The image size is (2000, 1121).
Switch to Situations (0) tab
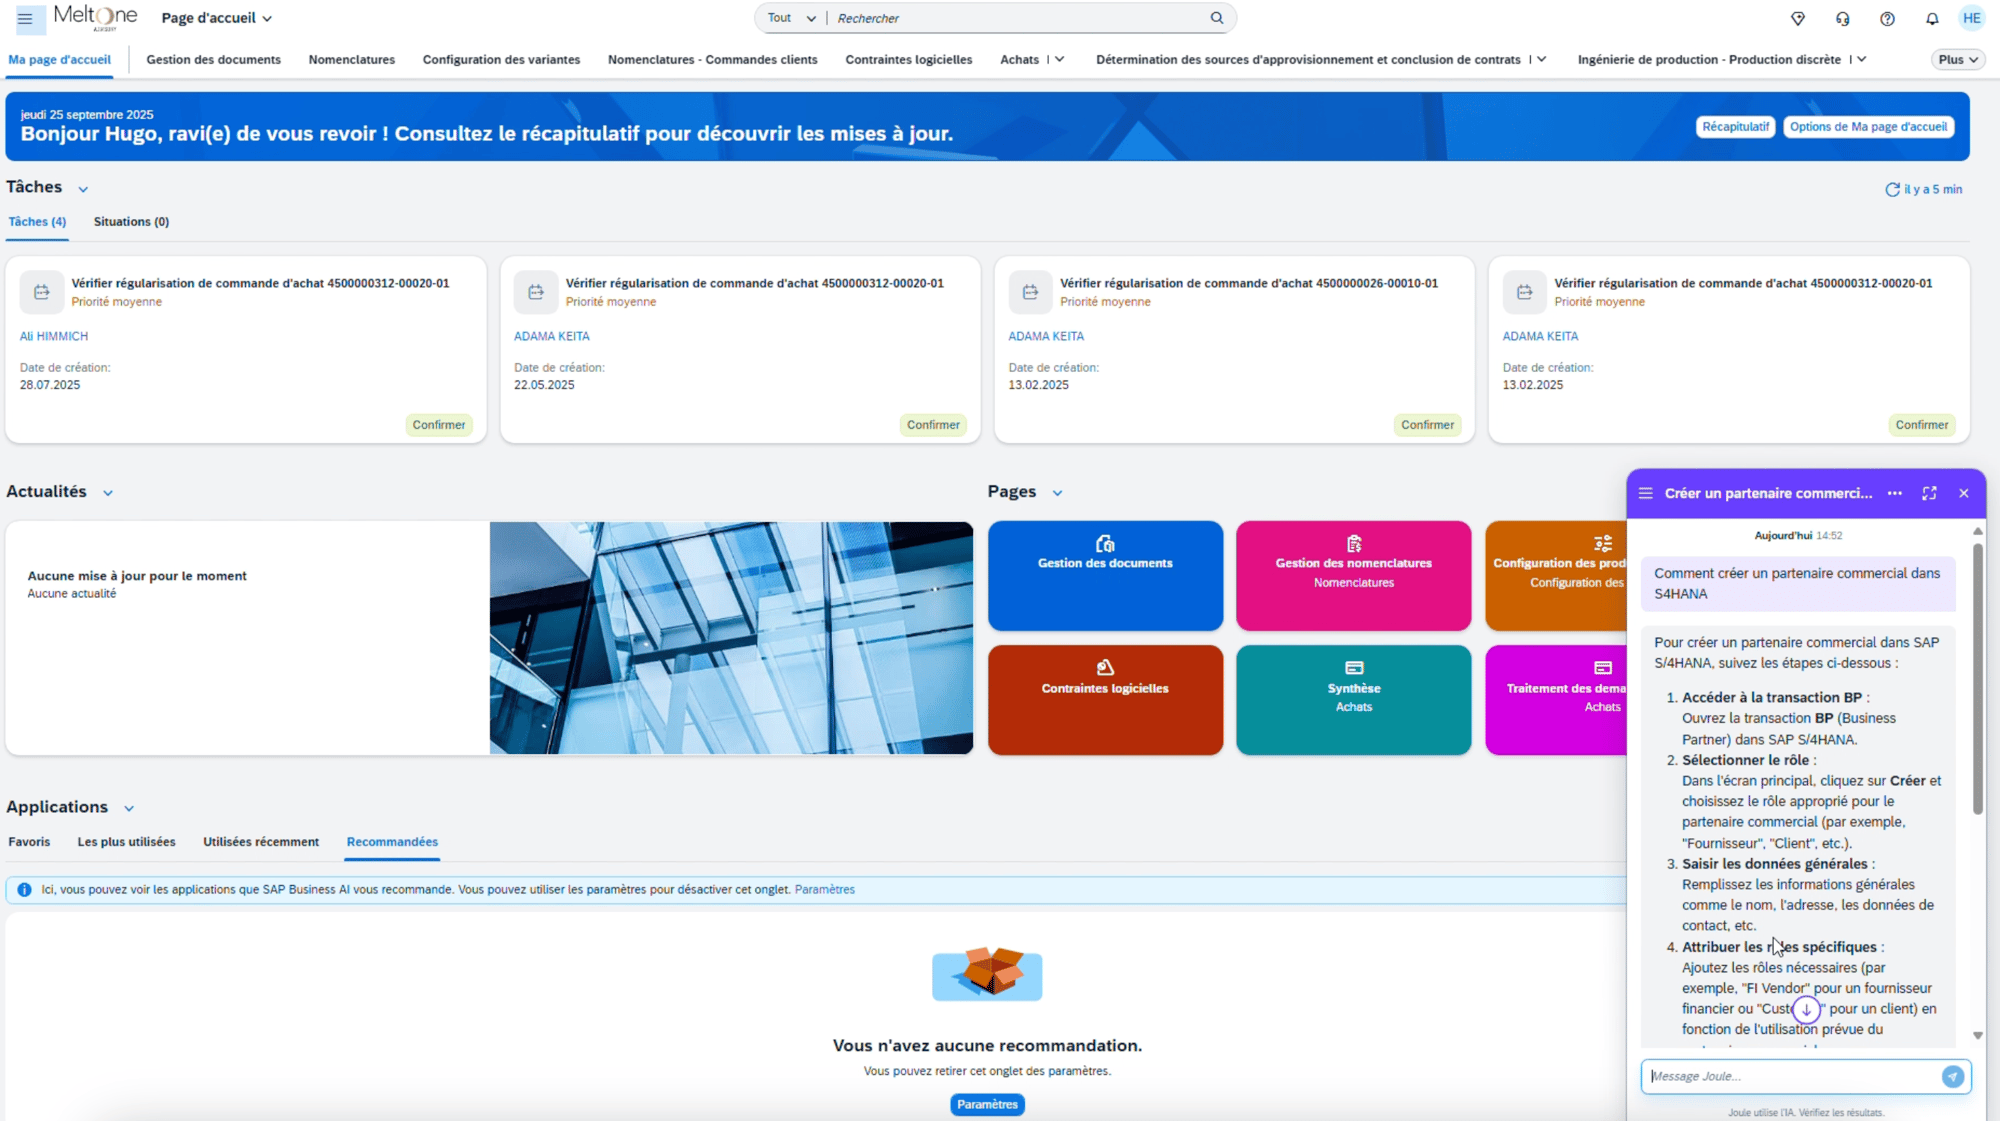pyautogui.click(x=131, y=222)
